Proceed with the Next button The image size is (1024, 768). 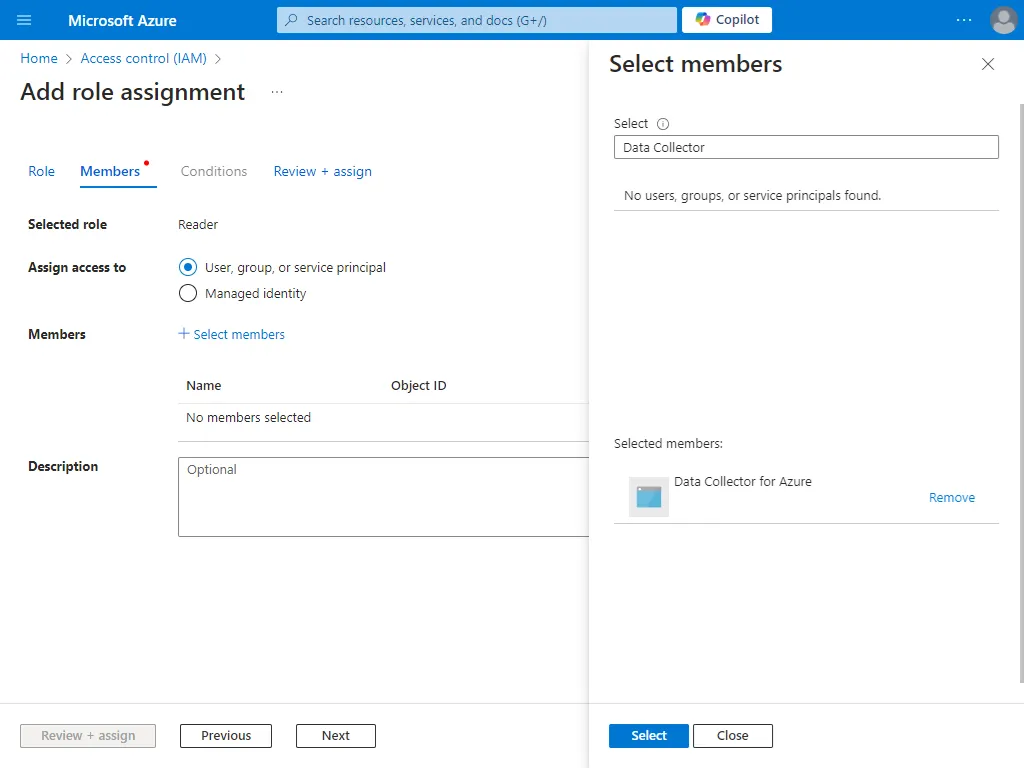(x=336, y=735)
